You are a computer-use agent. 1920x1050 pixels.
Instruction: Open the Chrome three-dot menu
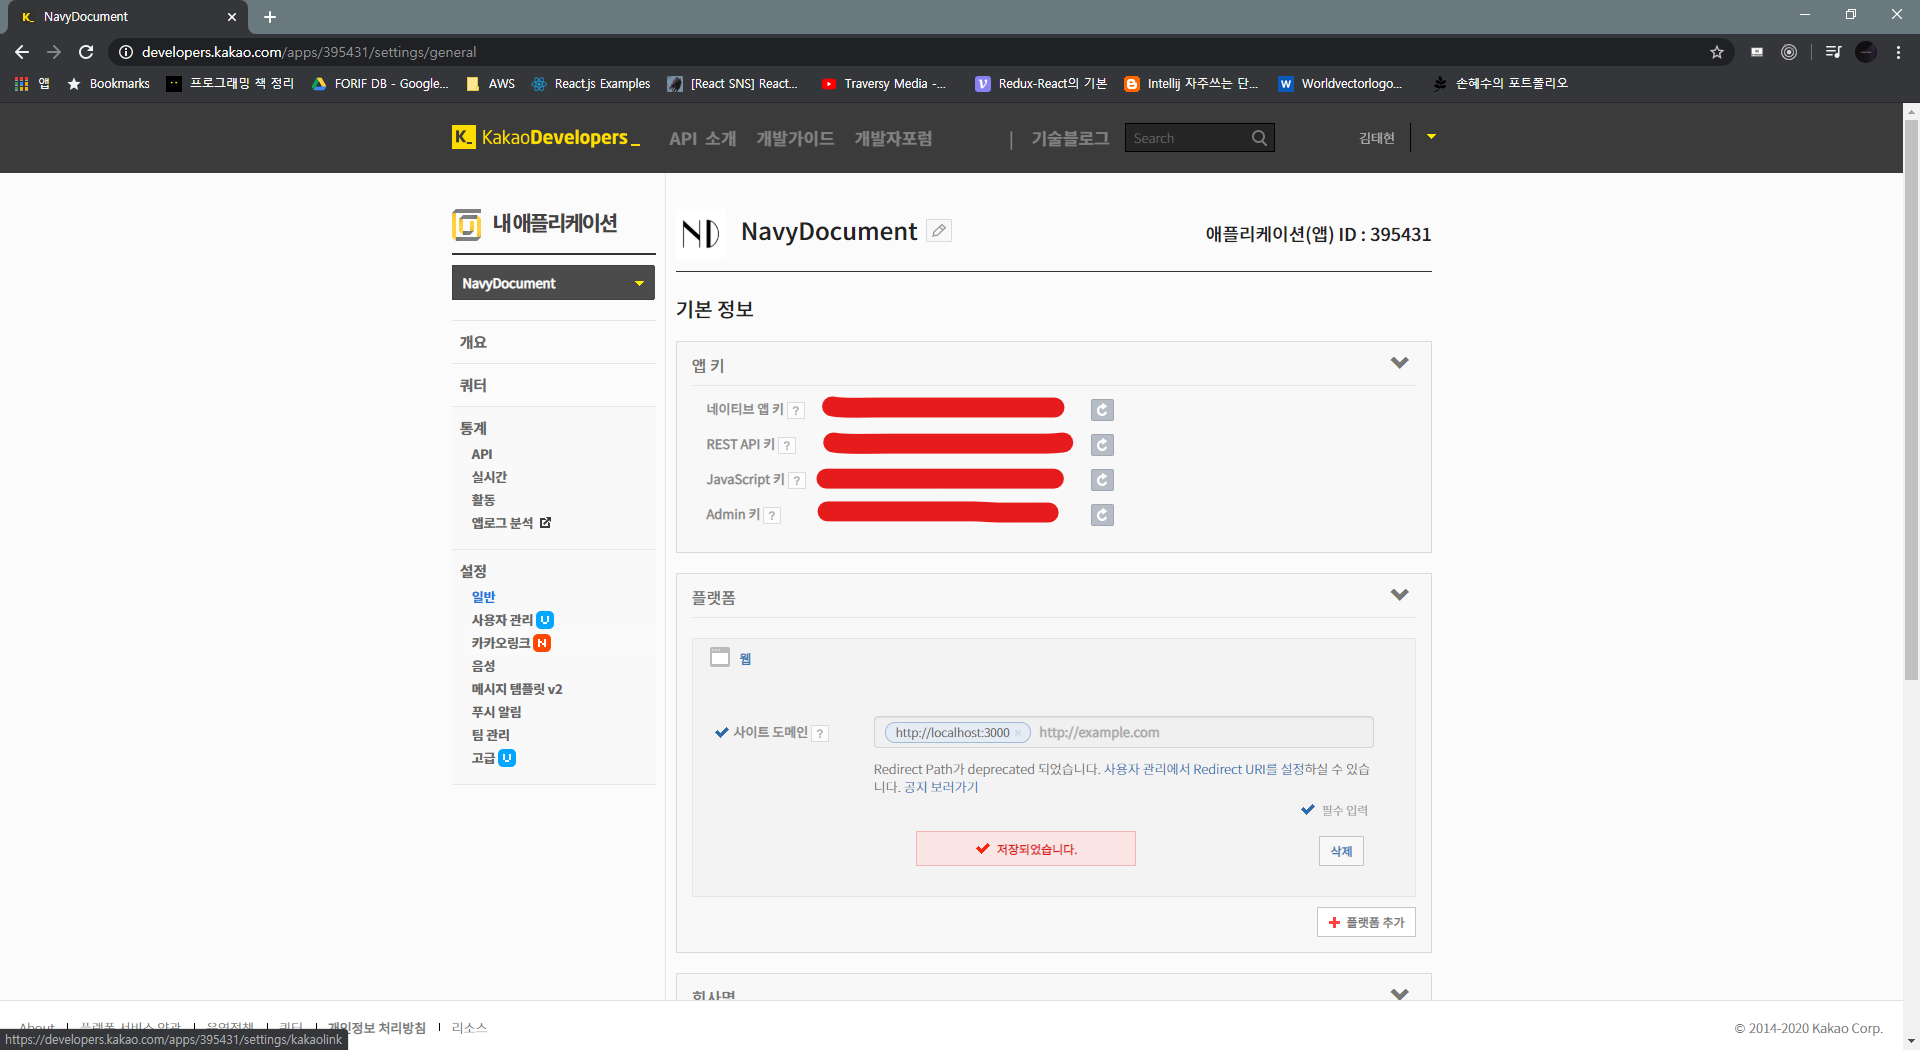(1898, 52)
